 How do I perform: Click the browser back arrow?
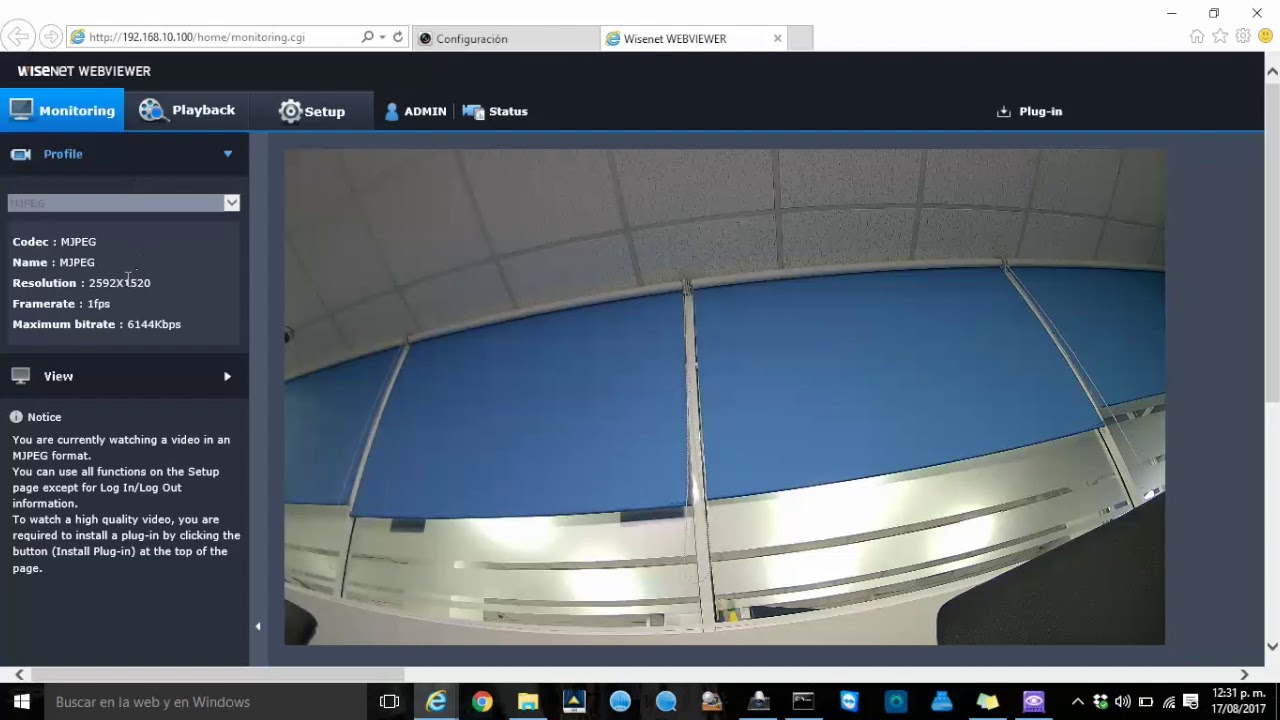tap(17, 37)
